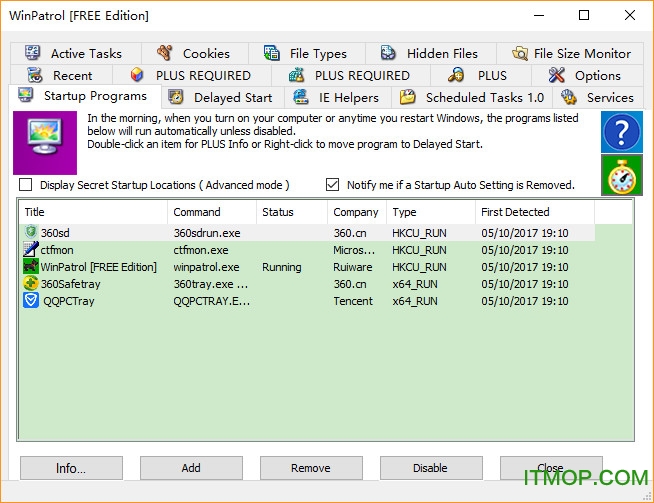Switch to the Delayed Start tab
This screenshot has width=654, height=503.
coord(223,97)
